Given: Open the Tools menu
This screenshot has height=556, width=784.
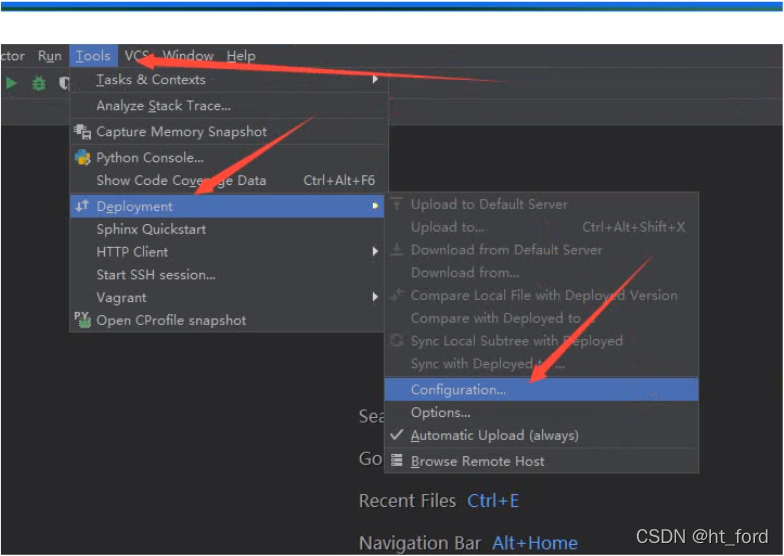Looking at the screenshot, I should [x=93, y=56].
